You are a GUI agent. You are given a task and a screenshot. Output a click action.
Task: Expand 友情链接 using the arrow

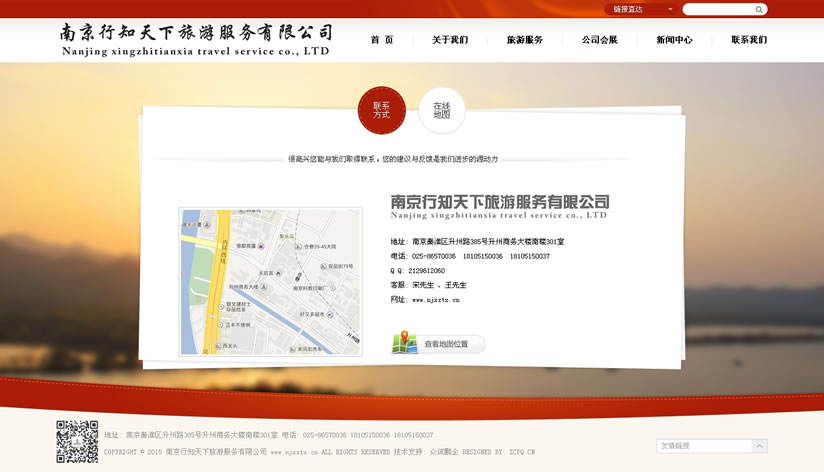[759, 446]
